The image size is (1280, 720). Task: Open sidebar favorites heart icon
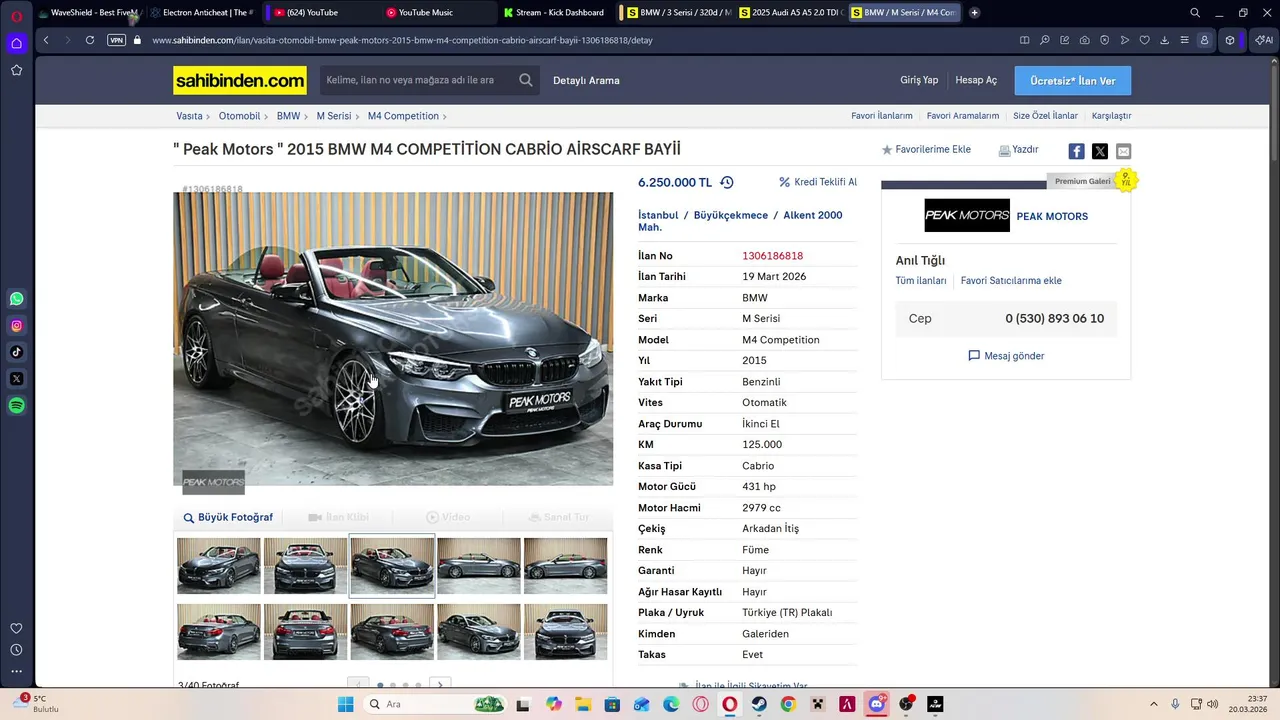16,628
